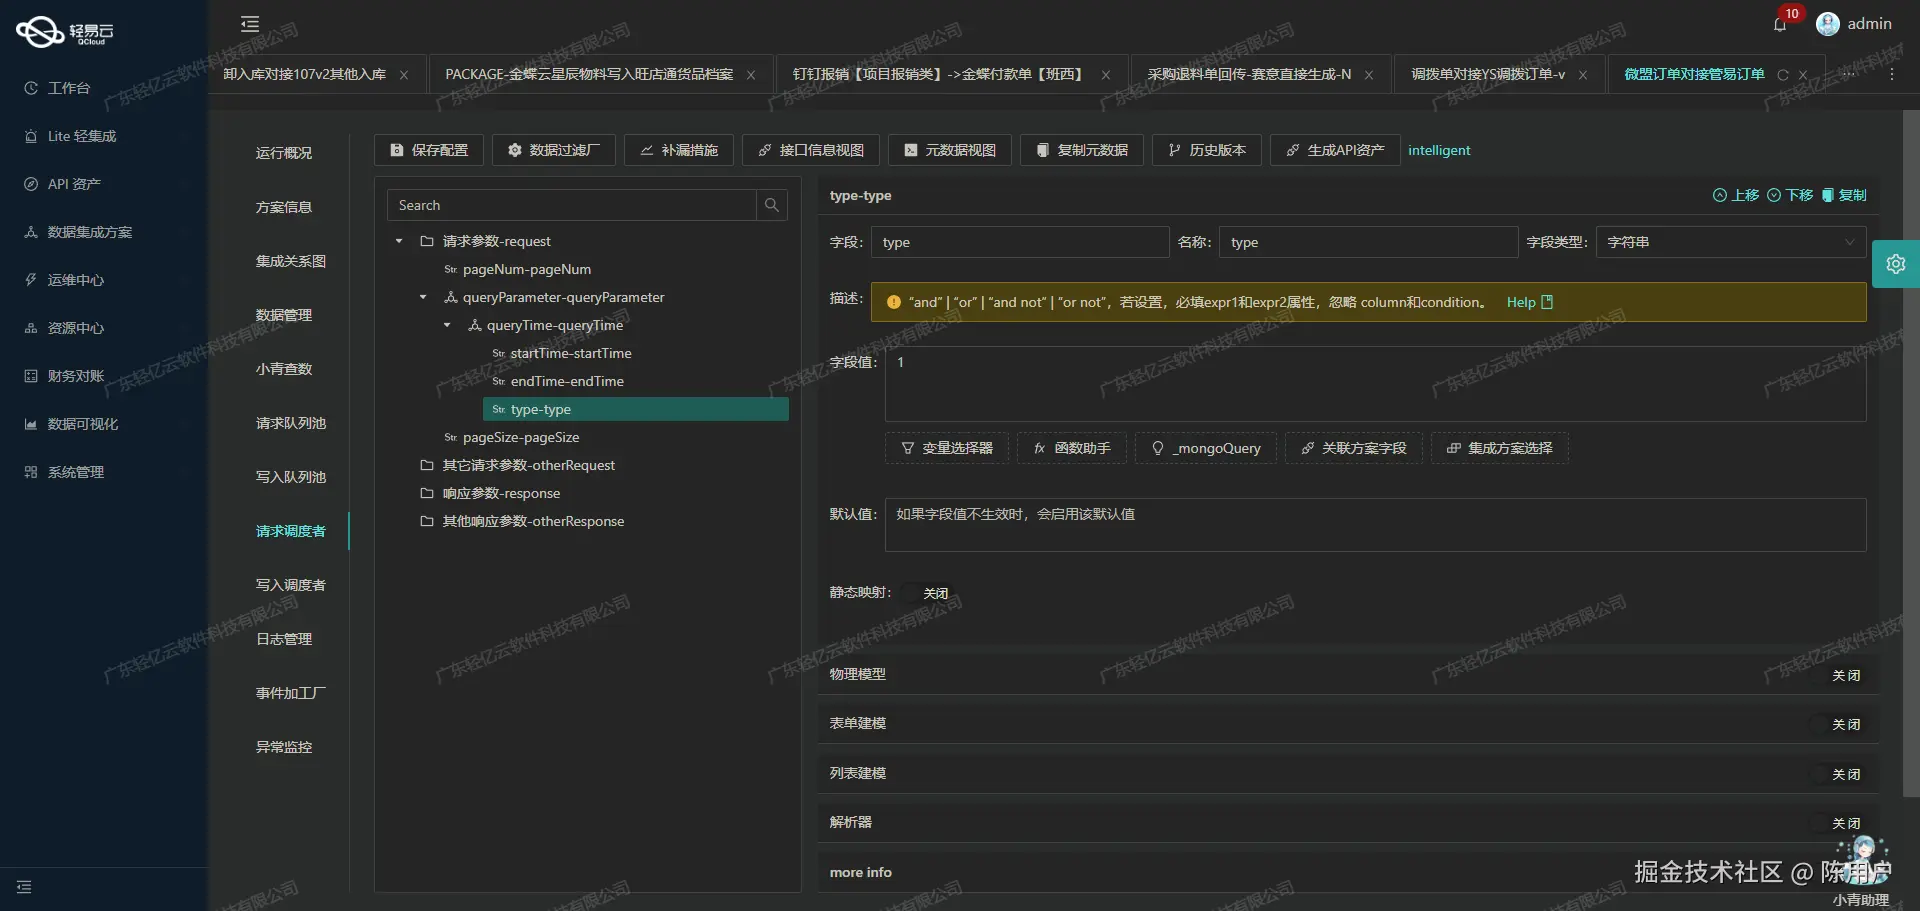Go to the 写入调度者 section
The image size is (1920, 911).
point(290,585)
